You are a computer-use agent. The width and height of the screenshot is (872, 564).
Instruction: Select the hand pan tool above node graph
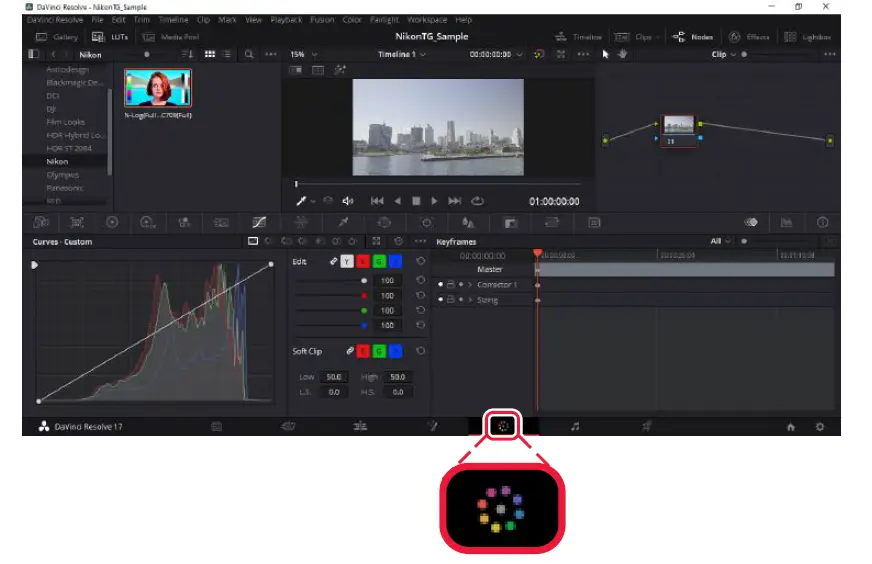click(623, 54)
